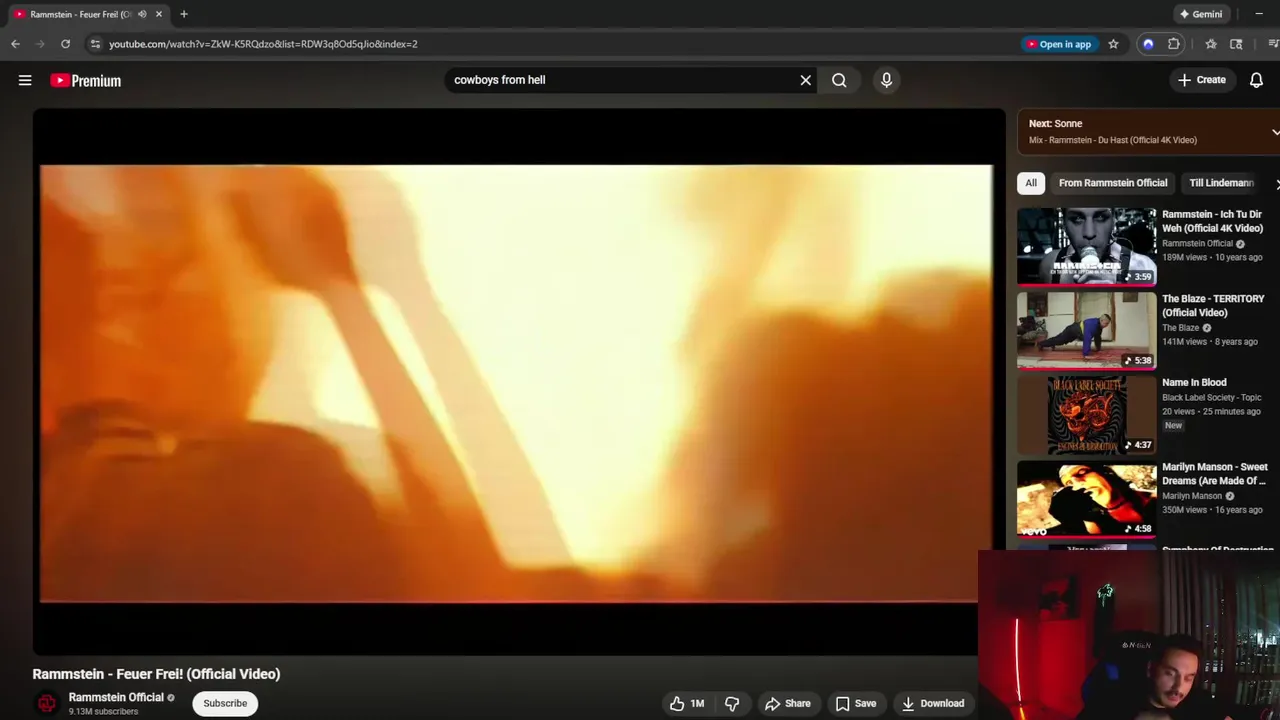The height and width of the screenshot is (720, 1280).
Task: Click the video player area
Action: [x=518, y=382]
